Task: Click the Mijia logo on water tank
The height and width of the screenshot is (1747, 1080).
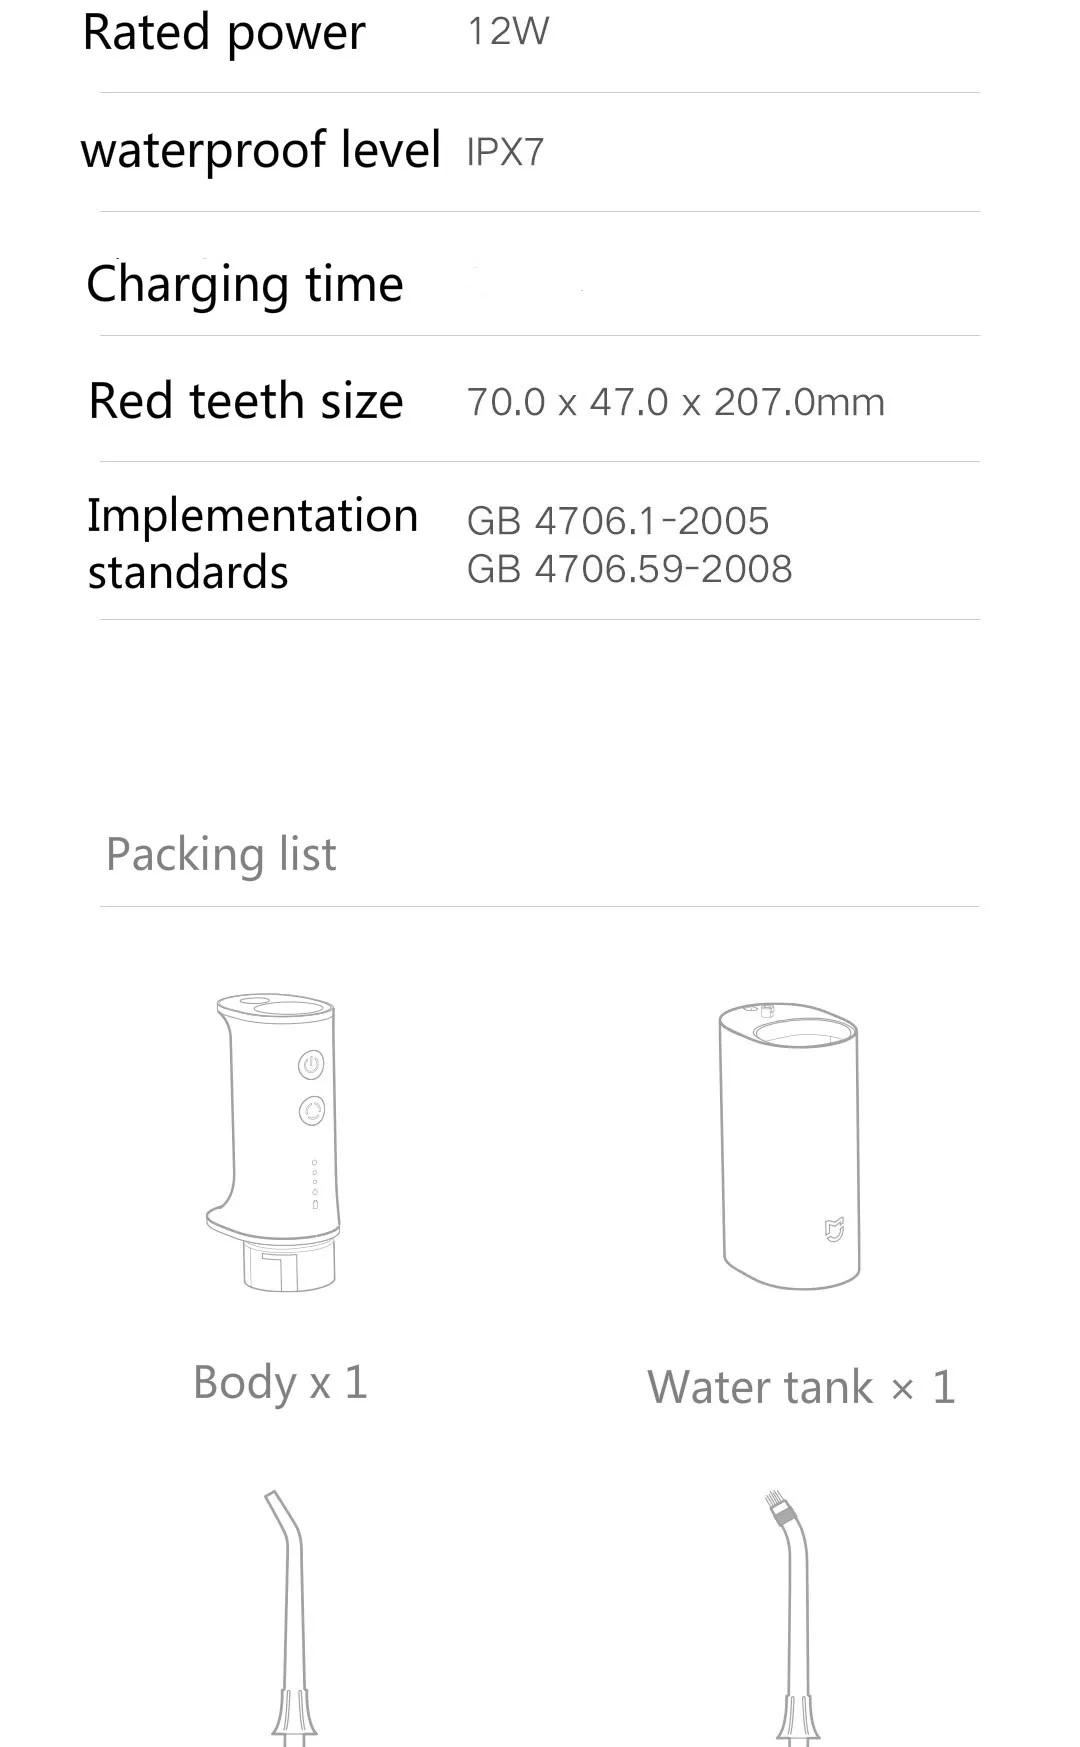Action: [x=834, y=1229]
